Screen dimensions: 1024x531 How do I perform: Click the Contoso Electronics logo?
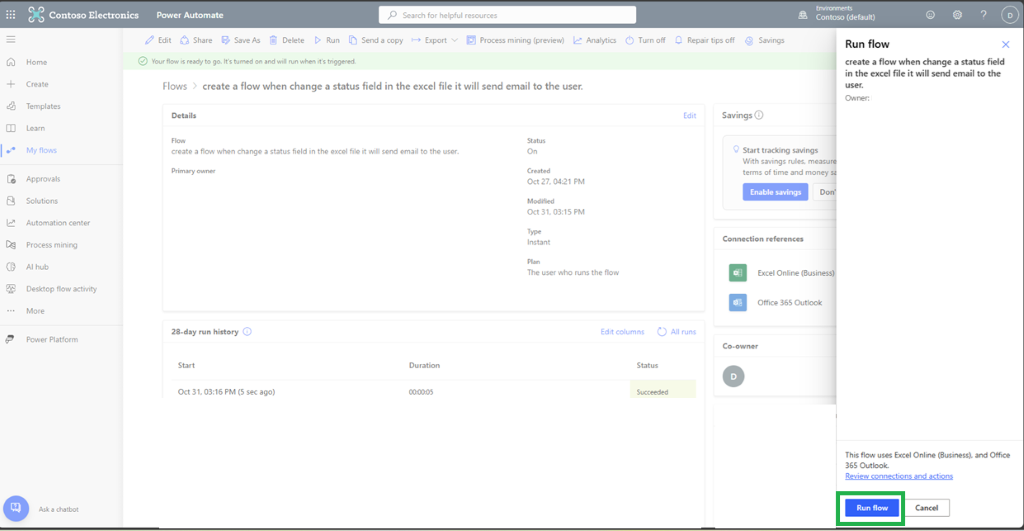click(x=37, y=14)
